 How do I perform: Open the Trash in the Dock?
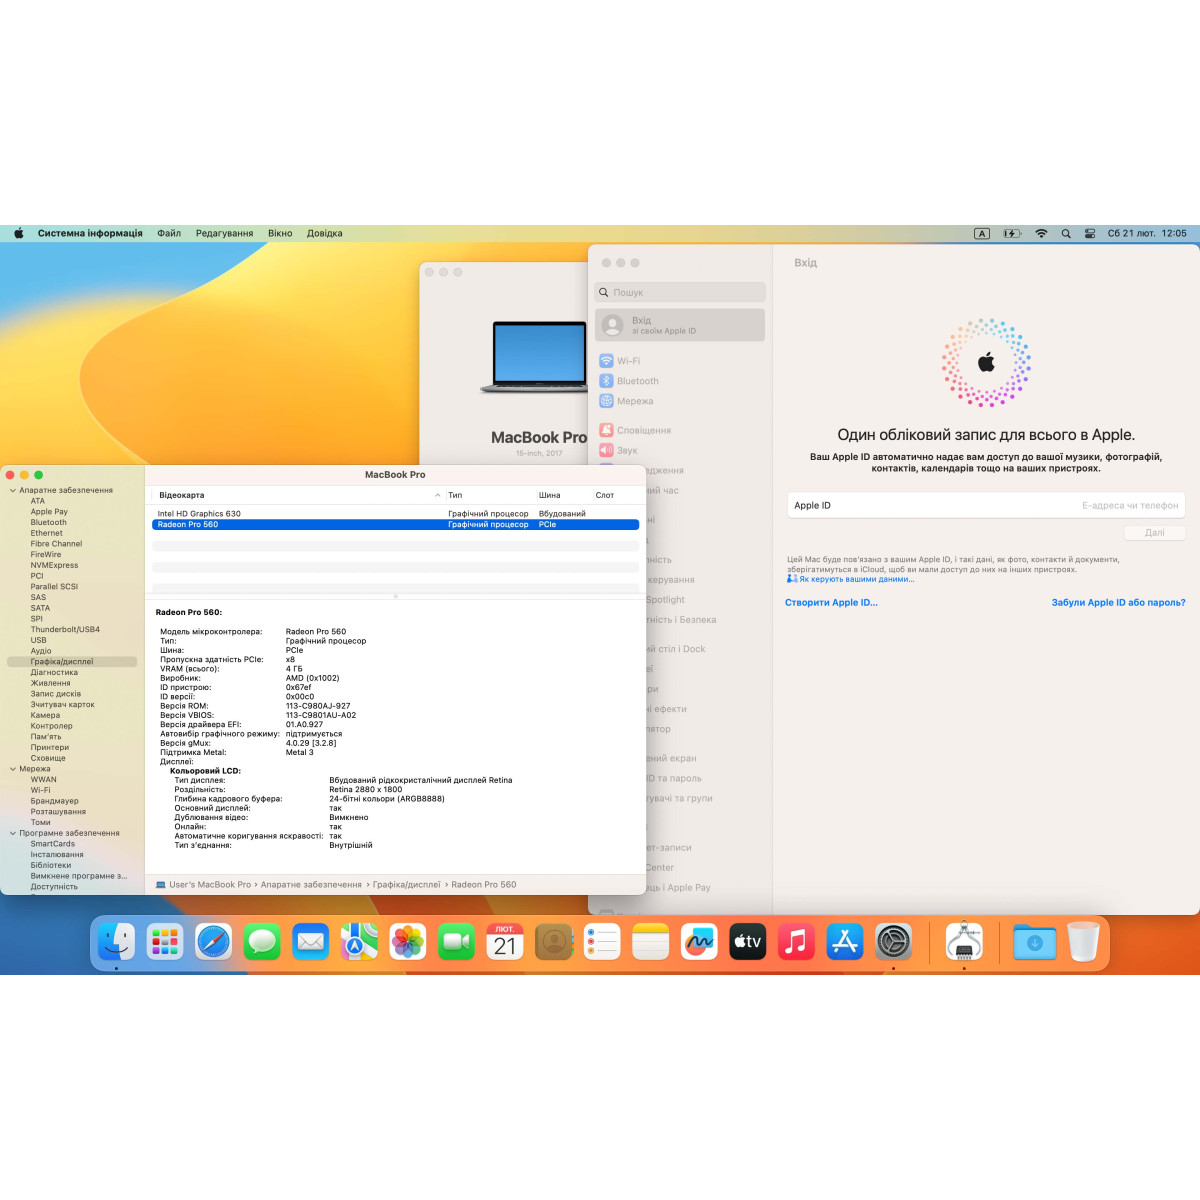point(1083,941)
